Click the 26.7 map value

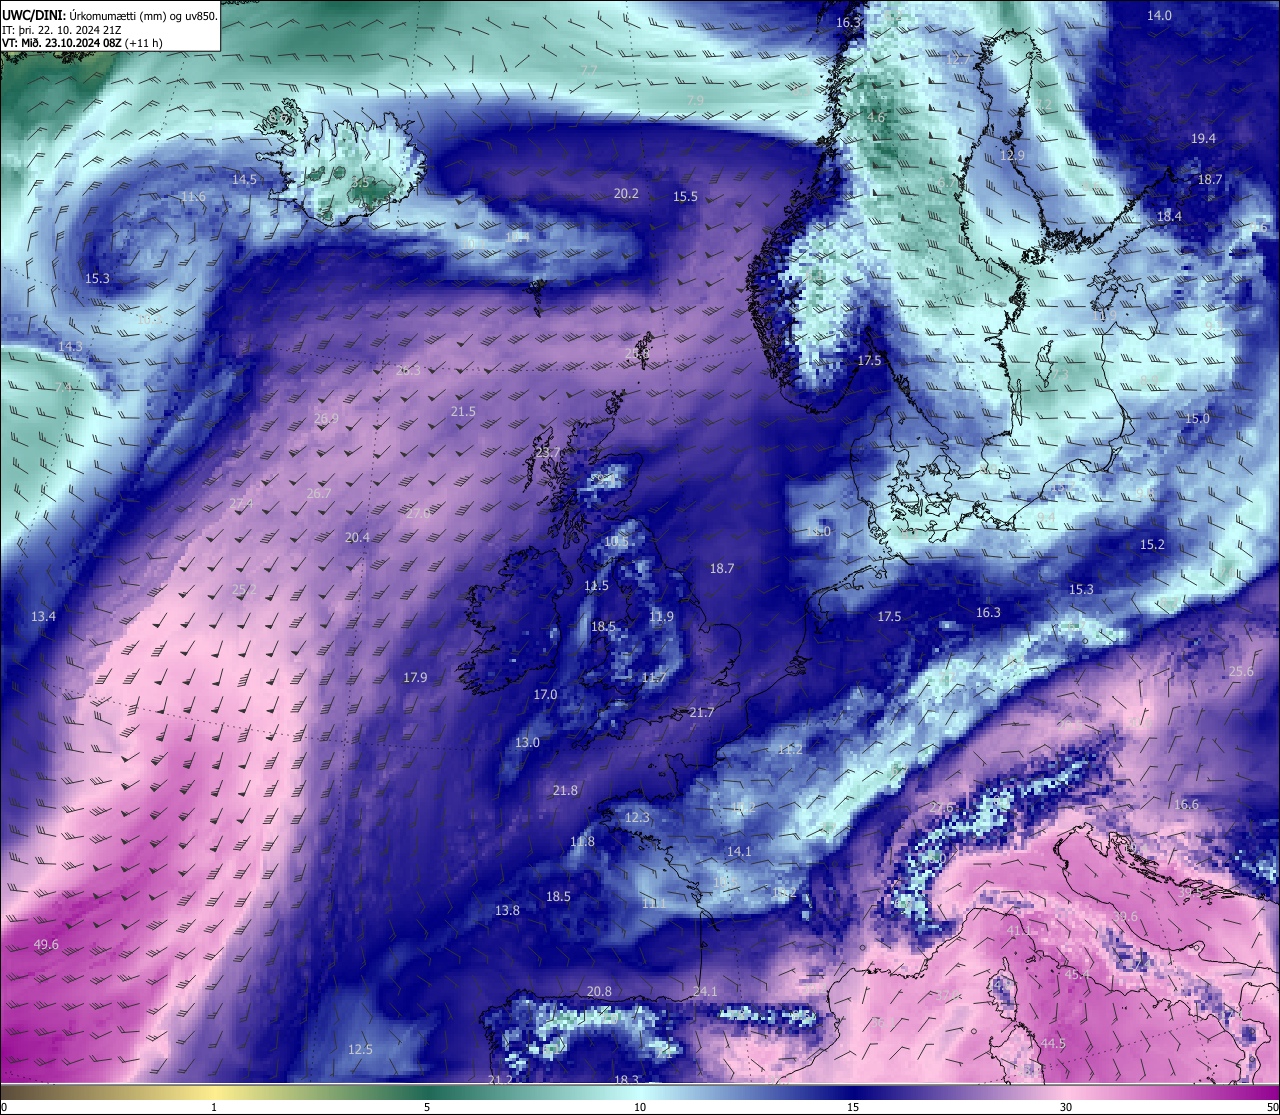(318, 493)
